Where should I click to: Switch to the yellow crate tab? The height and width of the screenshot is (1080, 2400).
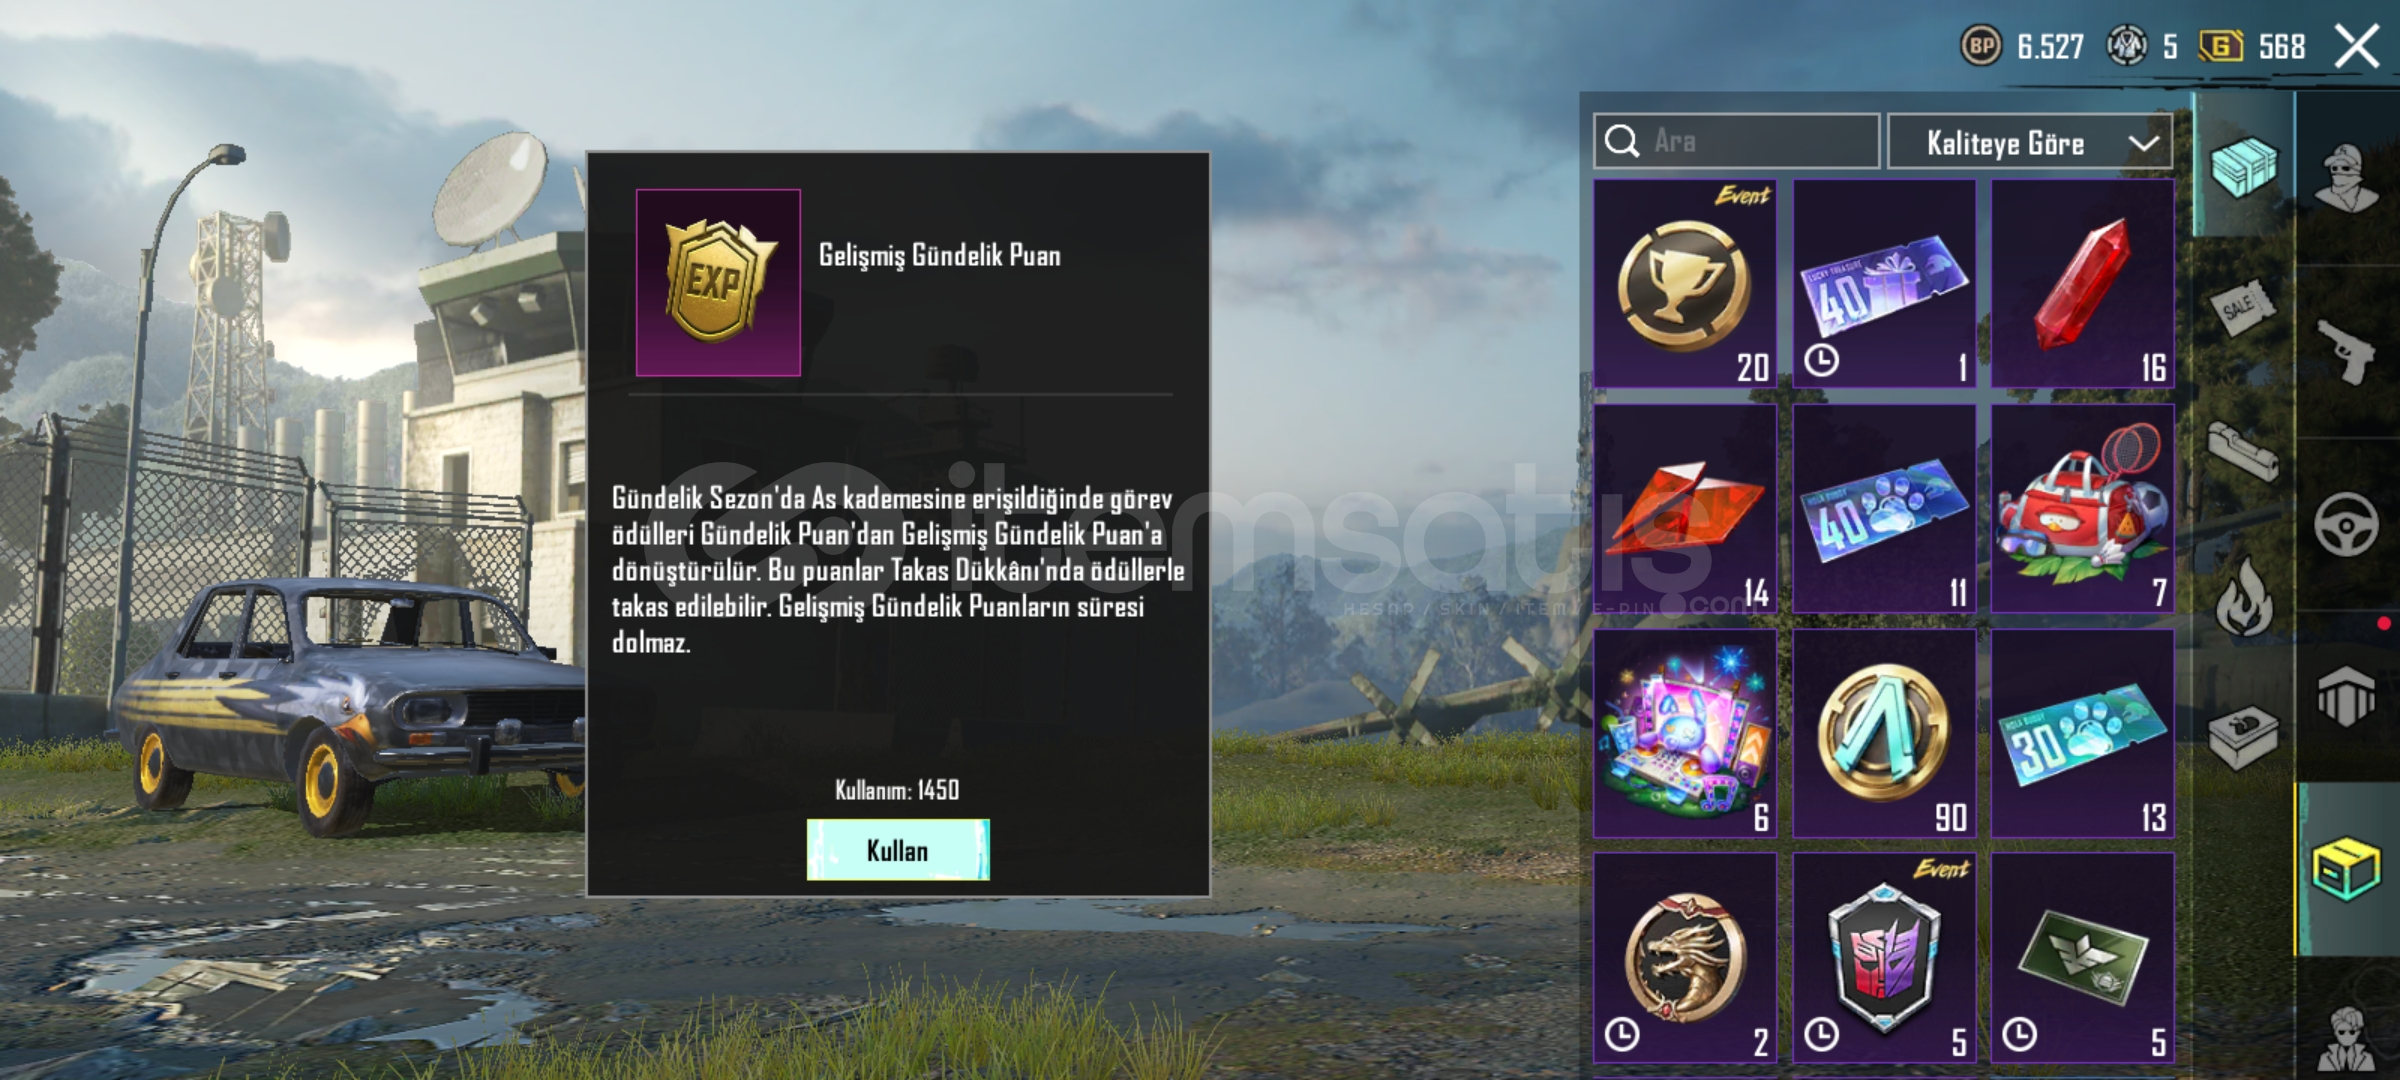[x=2346, y=869]
